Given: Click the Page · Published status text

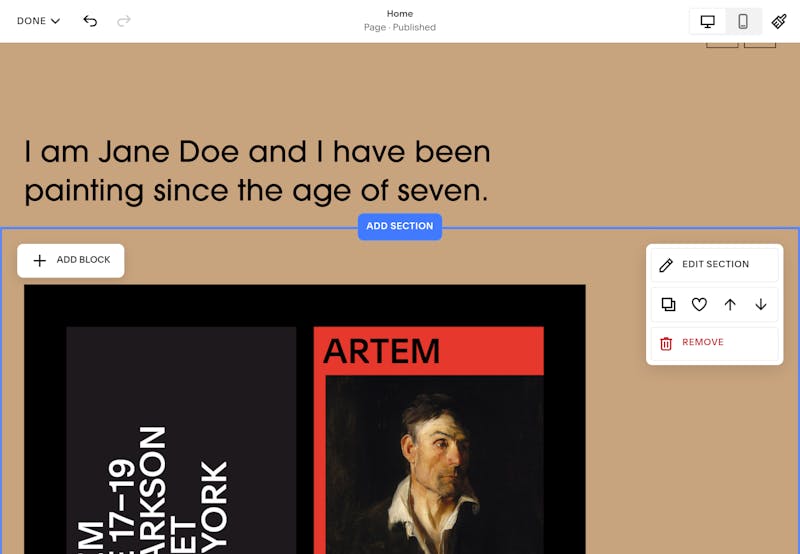Looking at the screenshot, I should coord(399,27).
